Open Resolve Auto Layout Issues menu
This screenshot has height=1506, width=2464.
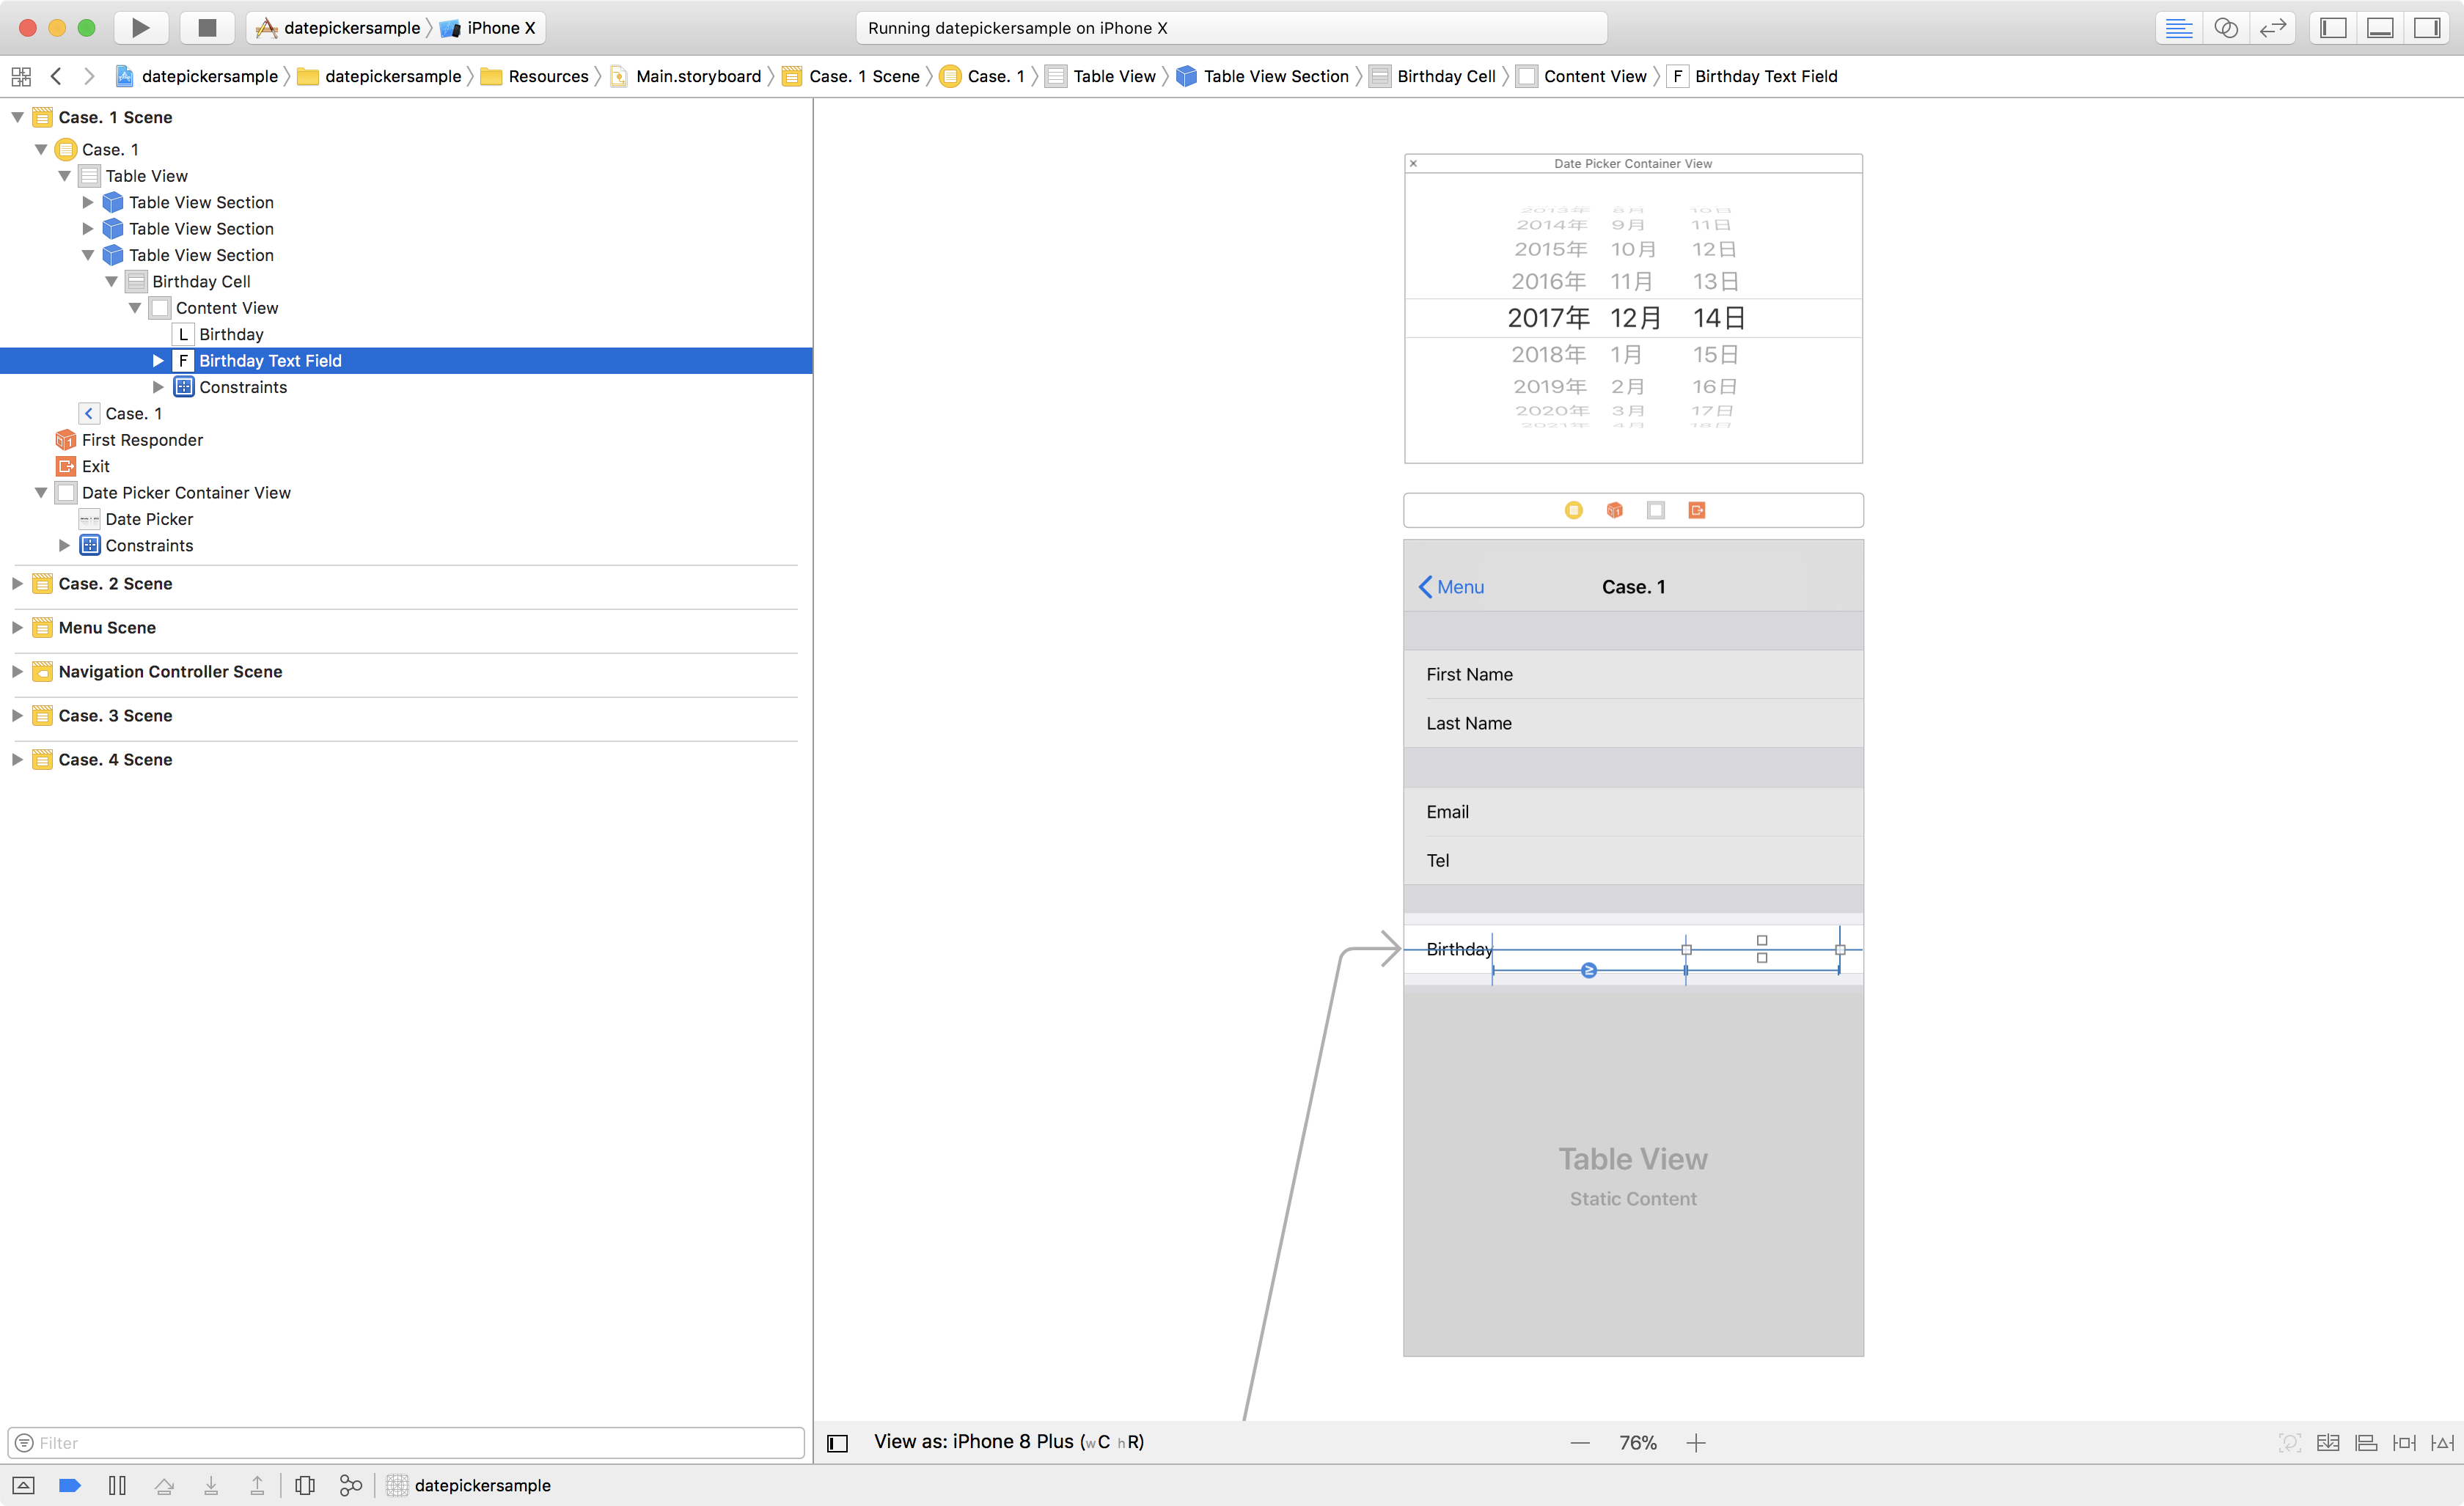pos(2442,1442)
